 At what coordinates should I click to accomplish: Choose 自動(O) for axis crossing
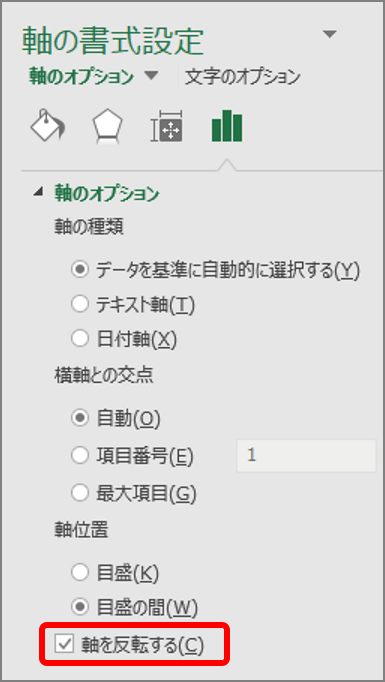80,418
